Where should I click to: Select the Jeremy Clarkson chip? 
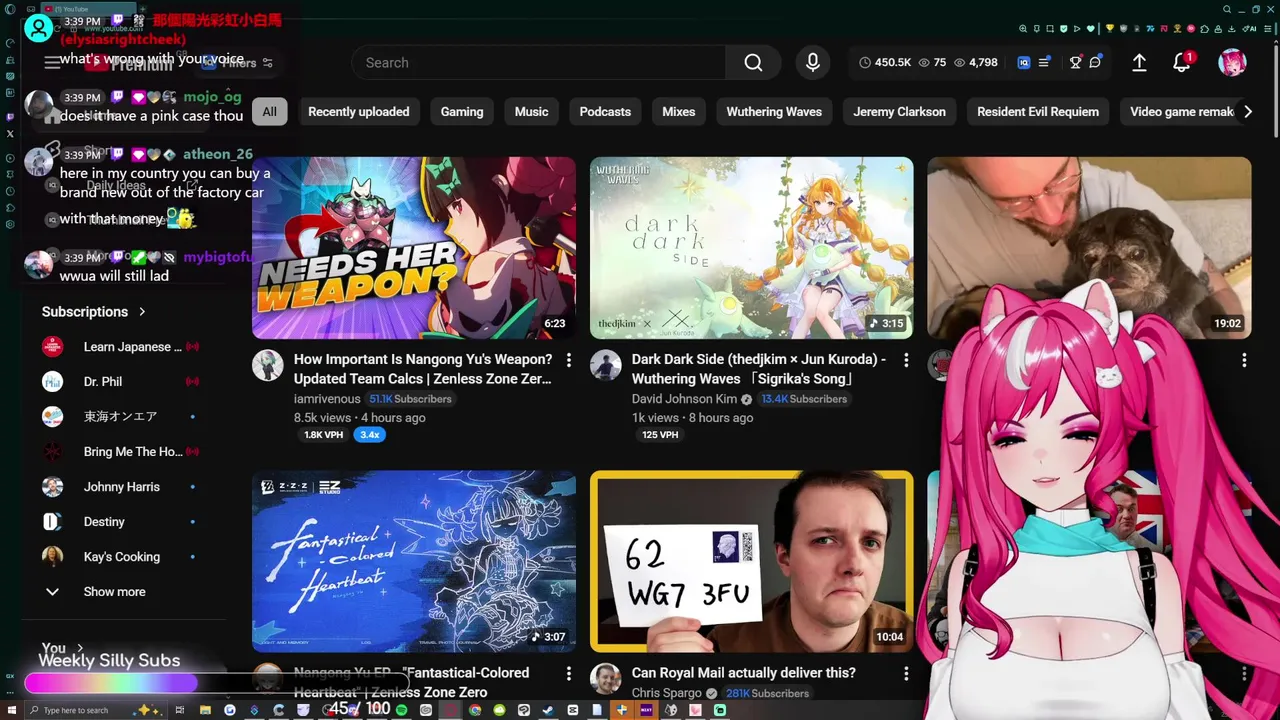click(x=899, y=112)
